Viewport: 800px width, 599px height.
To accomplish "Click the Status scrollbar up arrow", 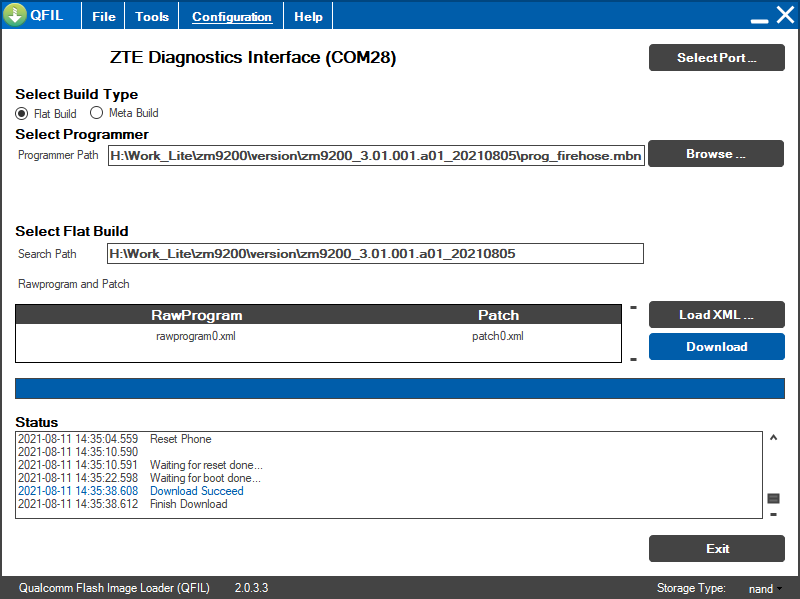I will [773, 437].
